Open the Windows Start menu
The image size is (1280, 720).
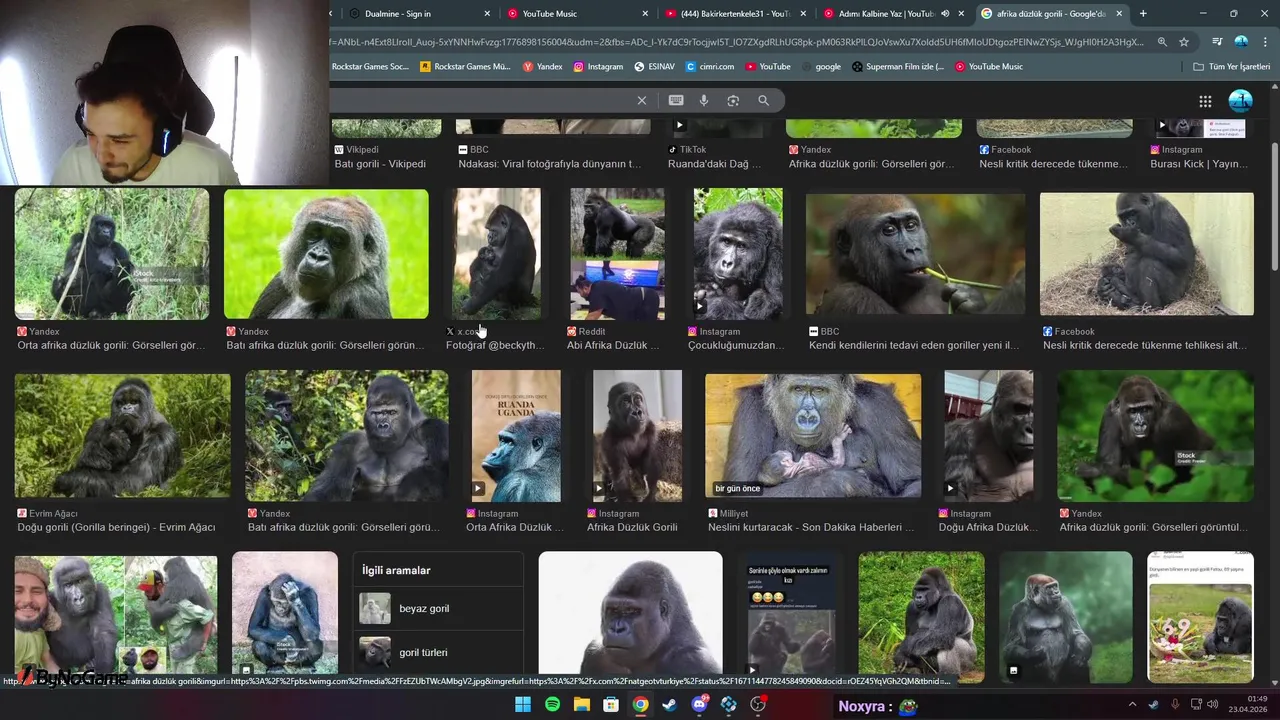[523, 705]
